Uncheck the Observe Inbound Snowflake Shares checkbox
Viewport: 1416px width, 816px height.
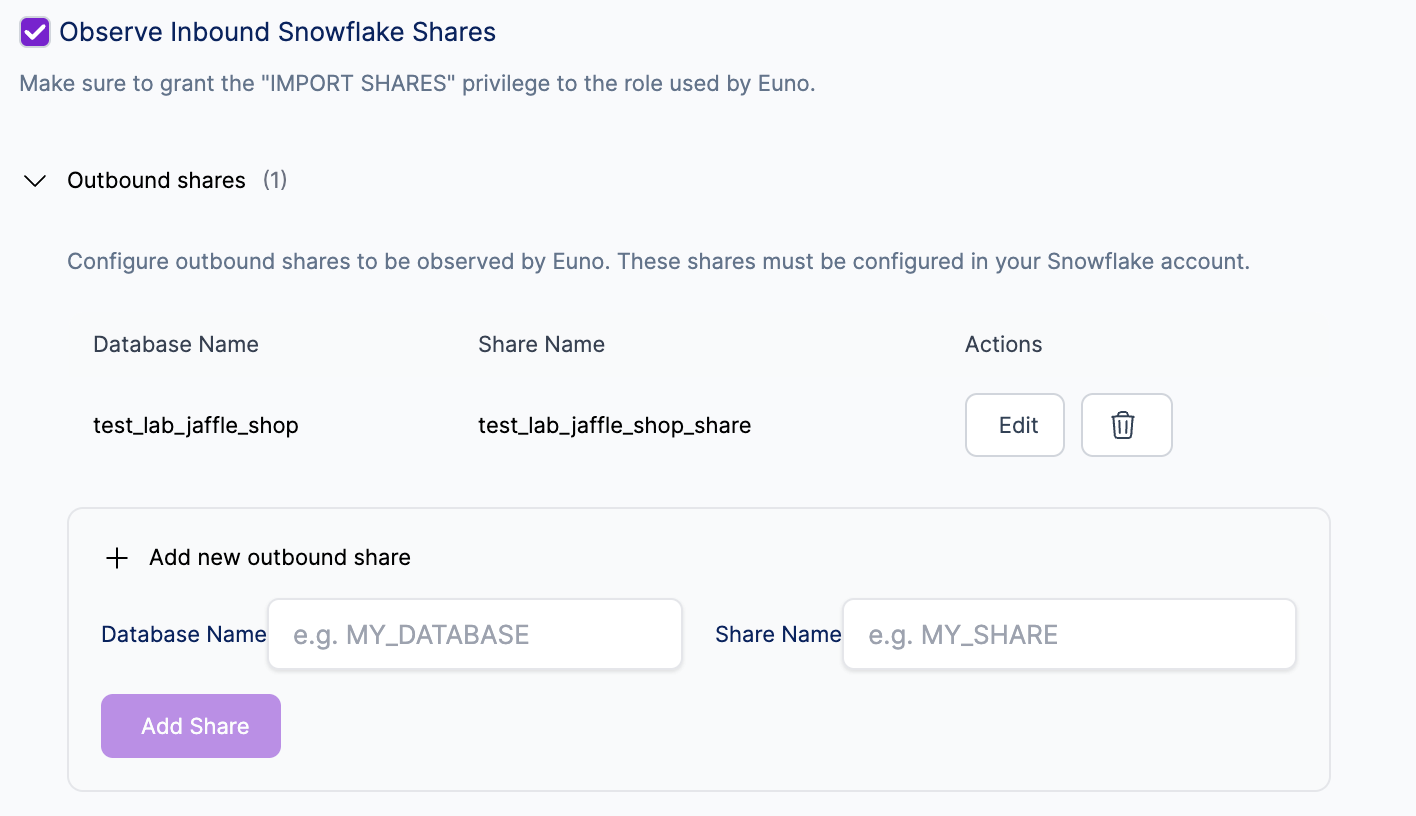point(35,32)
